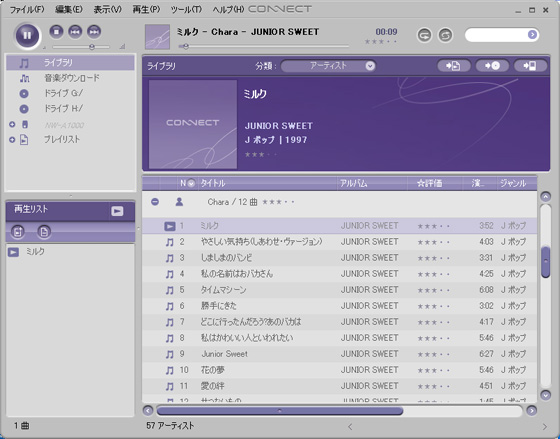Viewport: 560px width, 439px height.
Task: Select track 4 私の名前はおバカさん
Action: click(339, 274)
